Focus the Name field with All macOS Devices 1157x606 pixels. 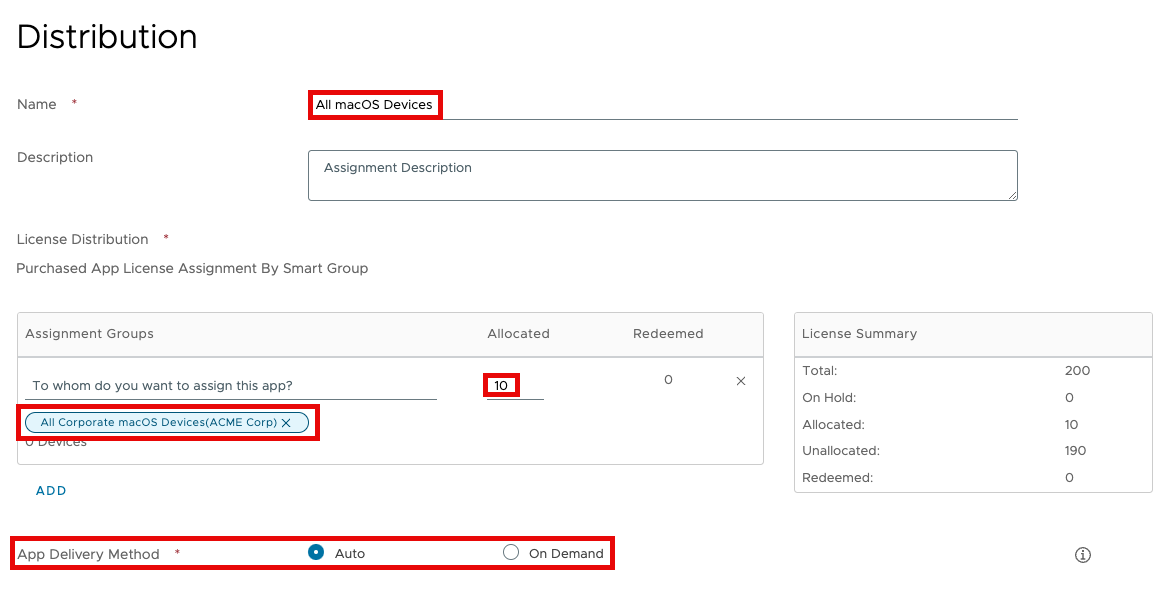(x=660, y=105)
